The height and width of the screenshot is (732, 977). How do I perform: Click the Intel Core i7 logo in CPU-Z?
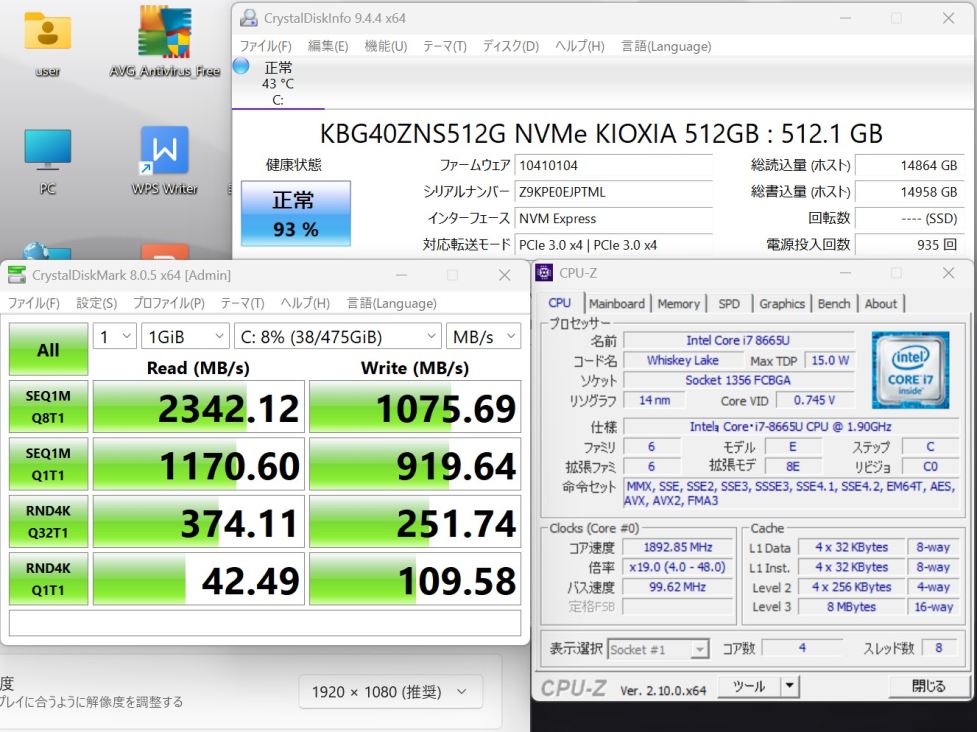[x=909, y=370]
